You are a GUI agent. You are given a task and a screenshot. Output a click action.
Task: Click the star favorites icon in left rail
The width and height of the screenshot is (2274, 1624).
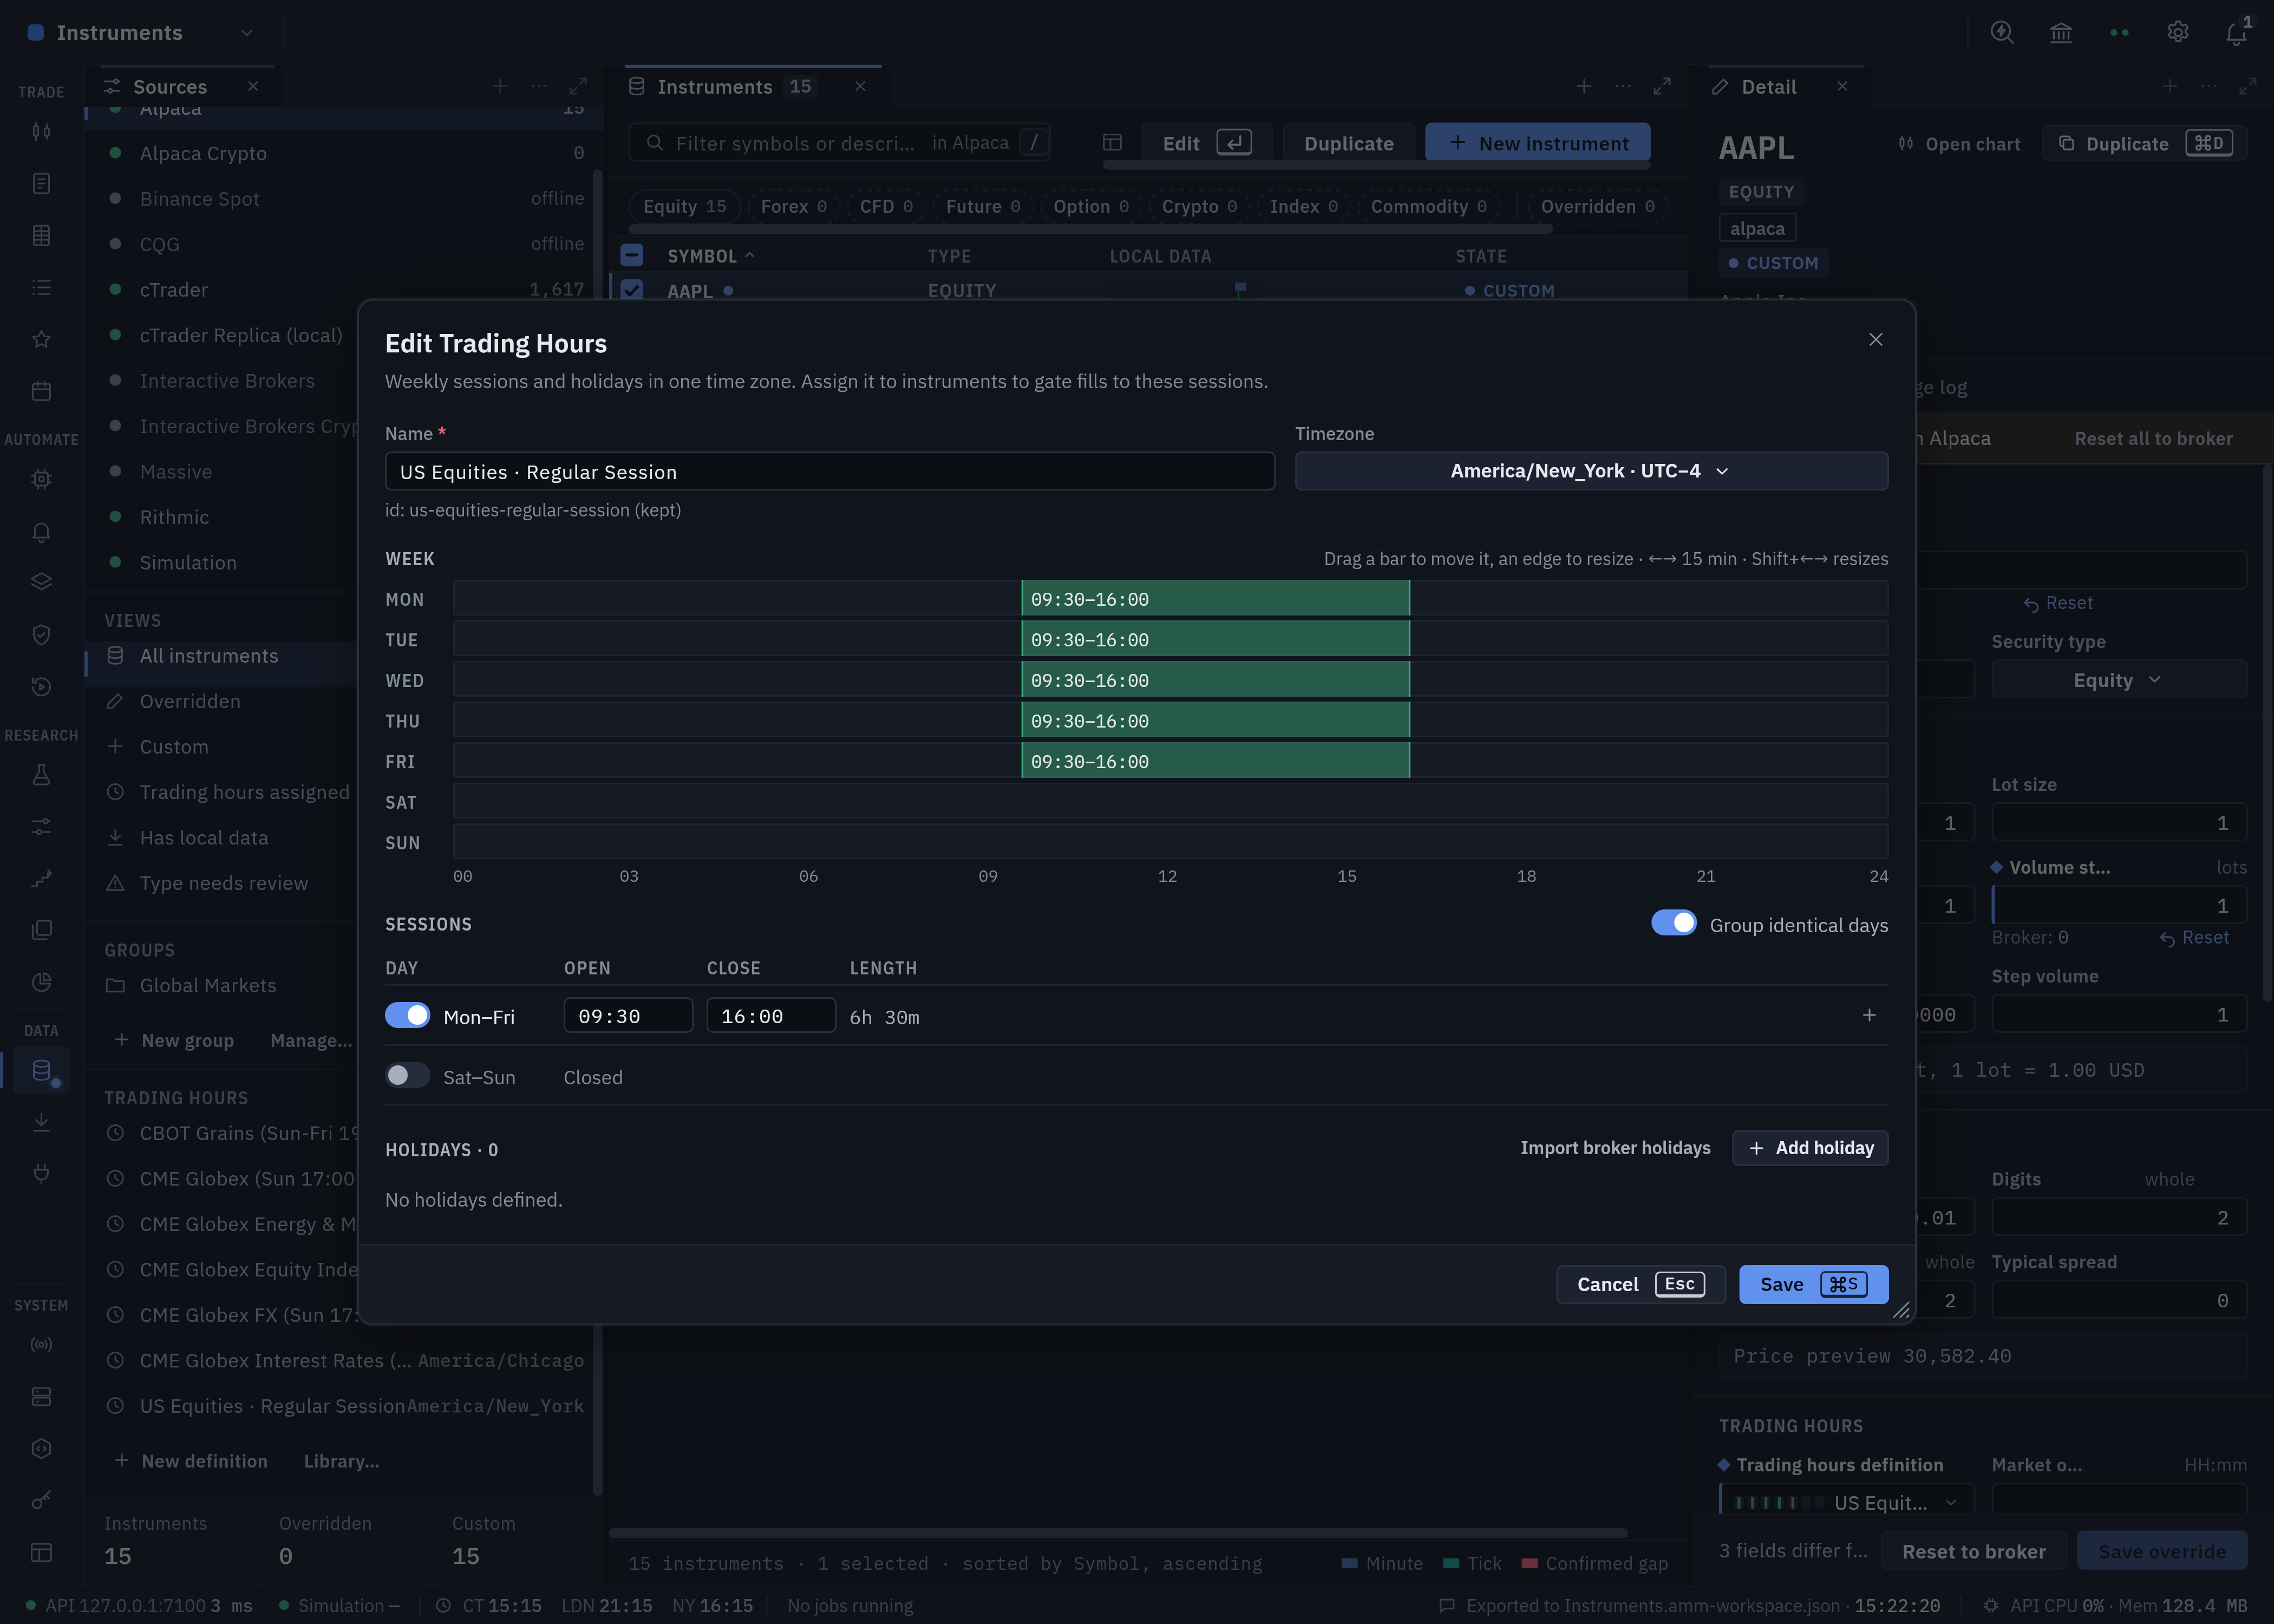(x=41, y=339)
